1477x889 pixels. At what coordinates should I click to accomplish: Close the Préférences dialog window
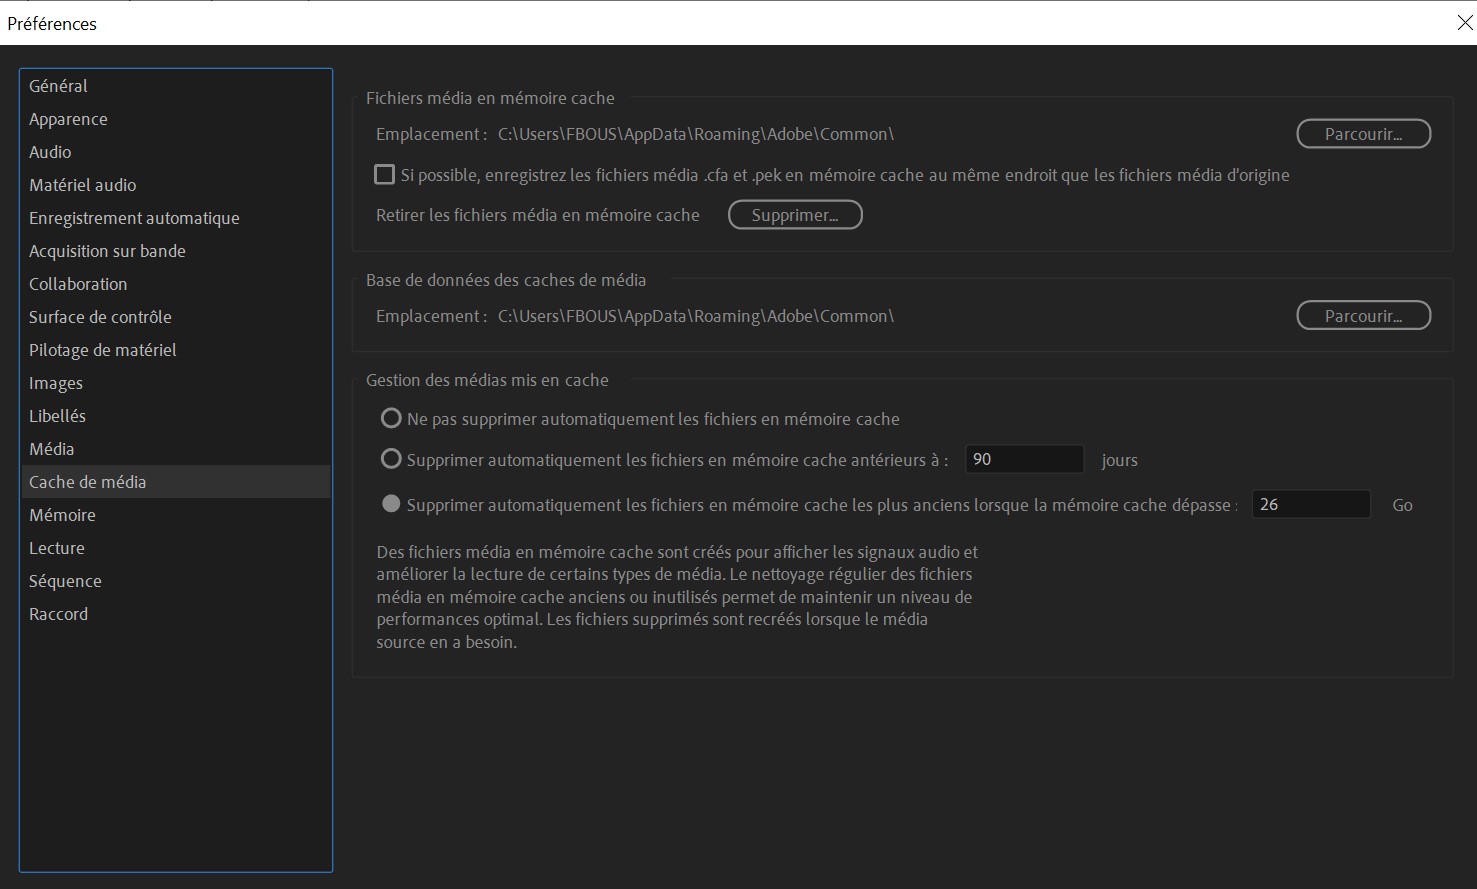coord(1464,23)
